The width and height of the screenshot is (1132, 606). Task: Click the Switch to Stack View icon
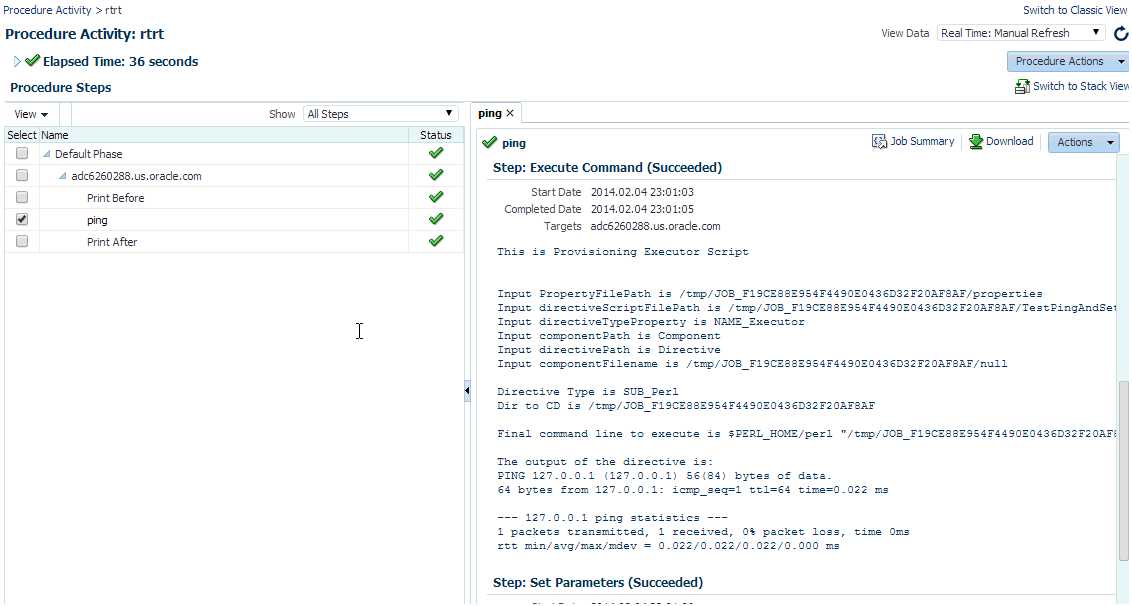(x=1022, y=87)
